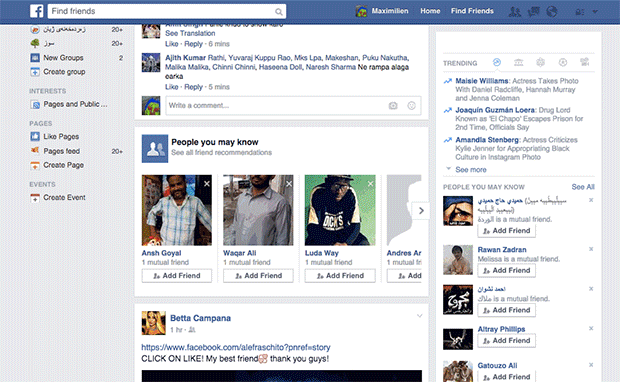Select trending entertainment icon

click(x=584, y=62)
